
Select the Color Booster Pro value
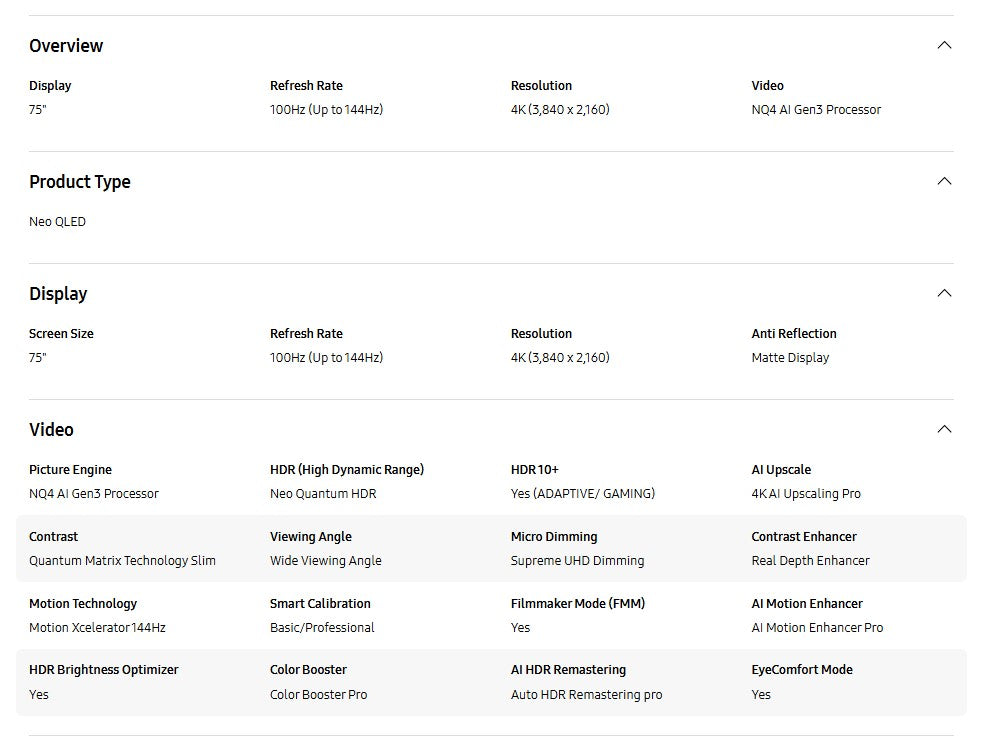[318, 695]
